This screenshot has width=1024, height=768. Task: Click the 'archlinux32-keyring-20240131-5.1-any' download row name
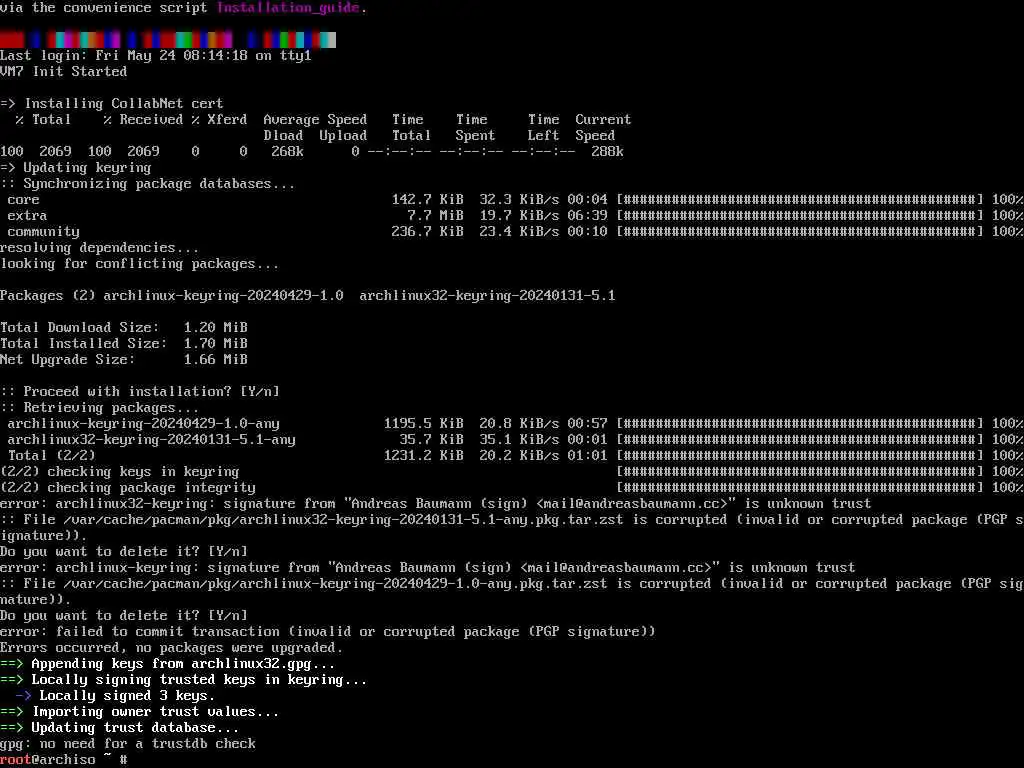[x=152, y=440]
